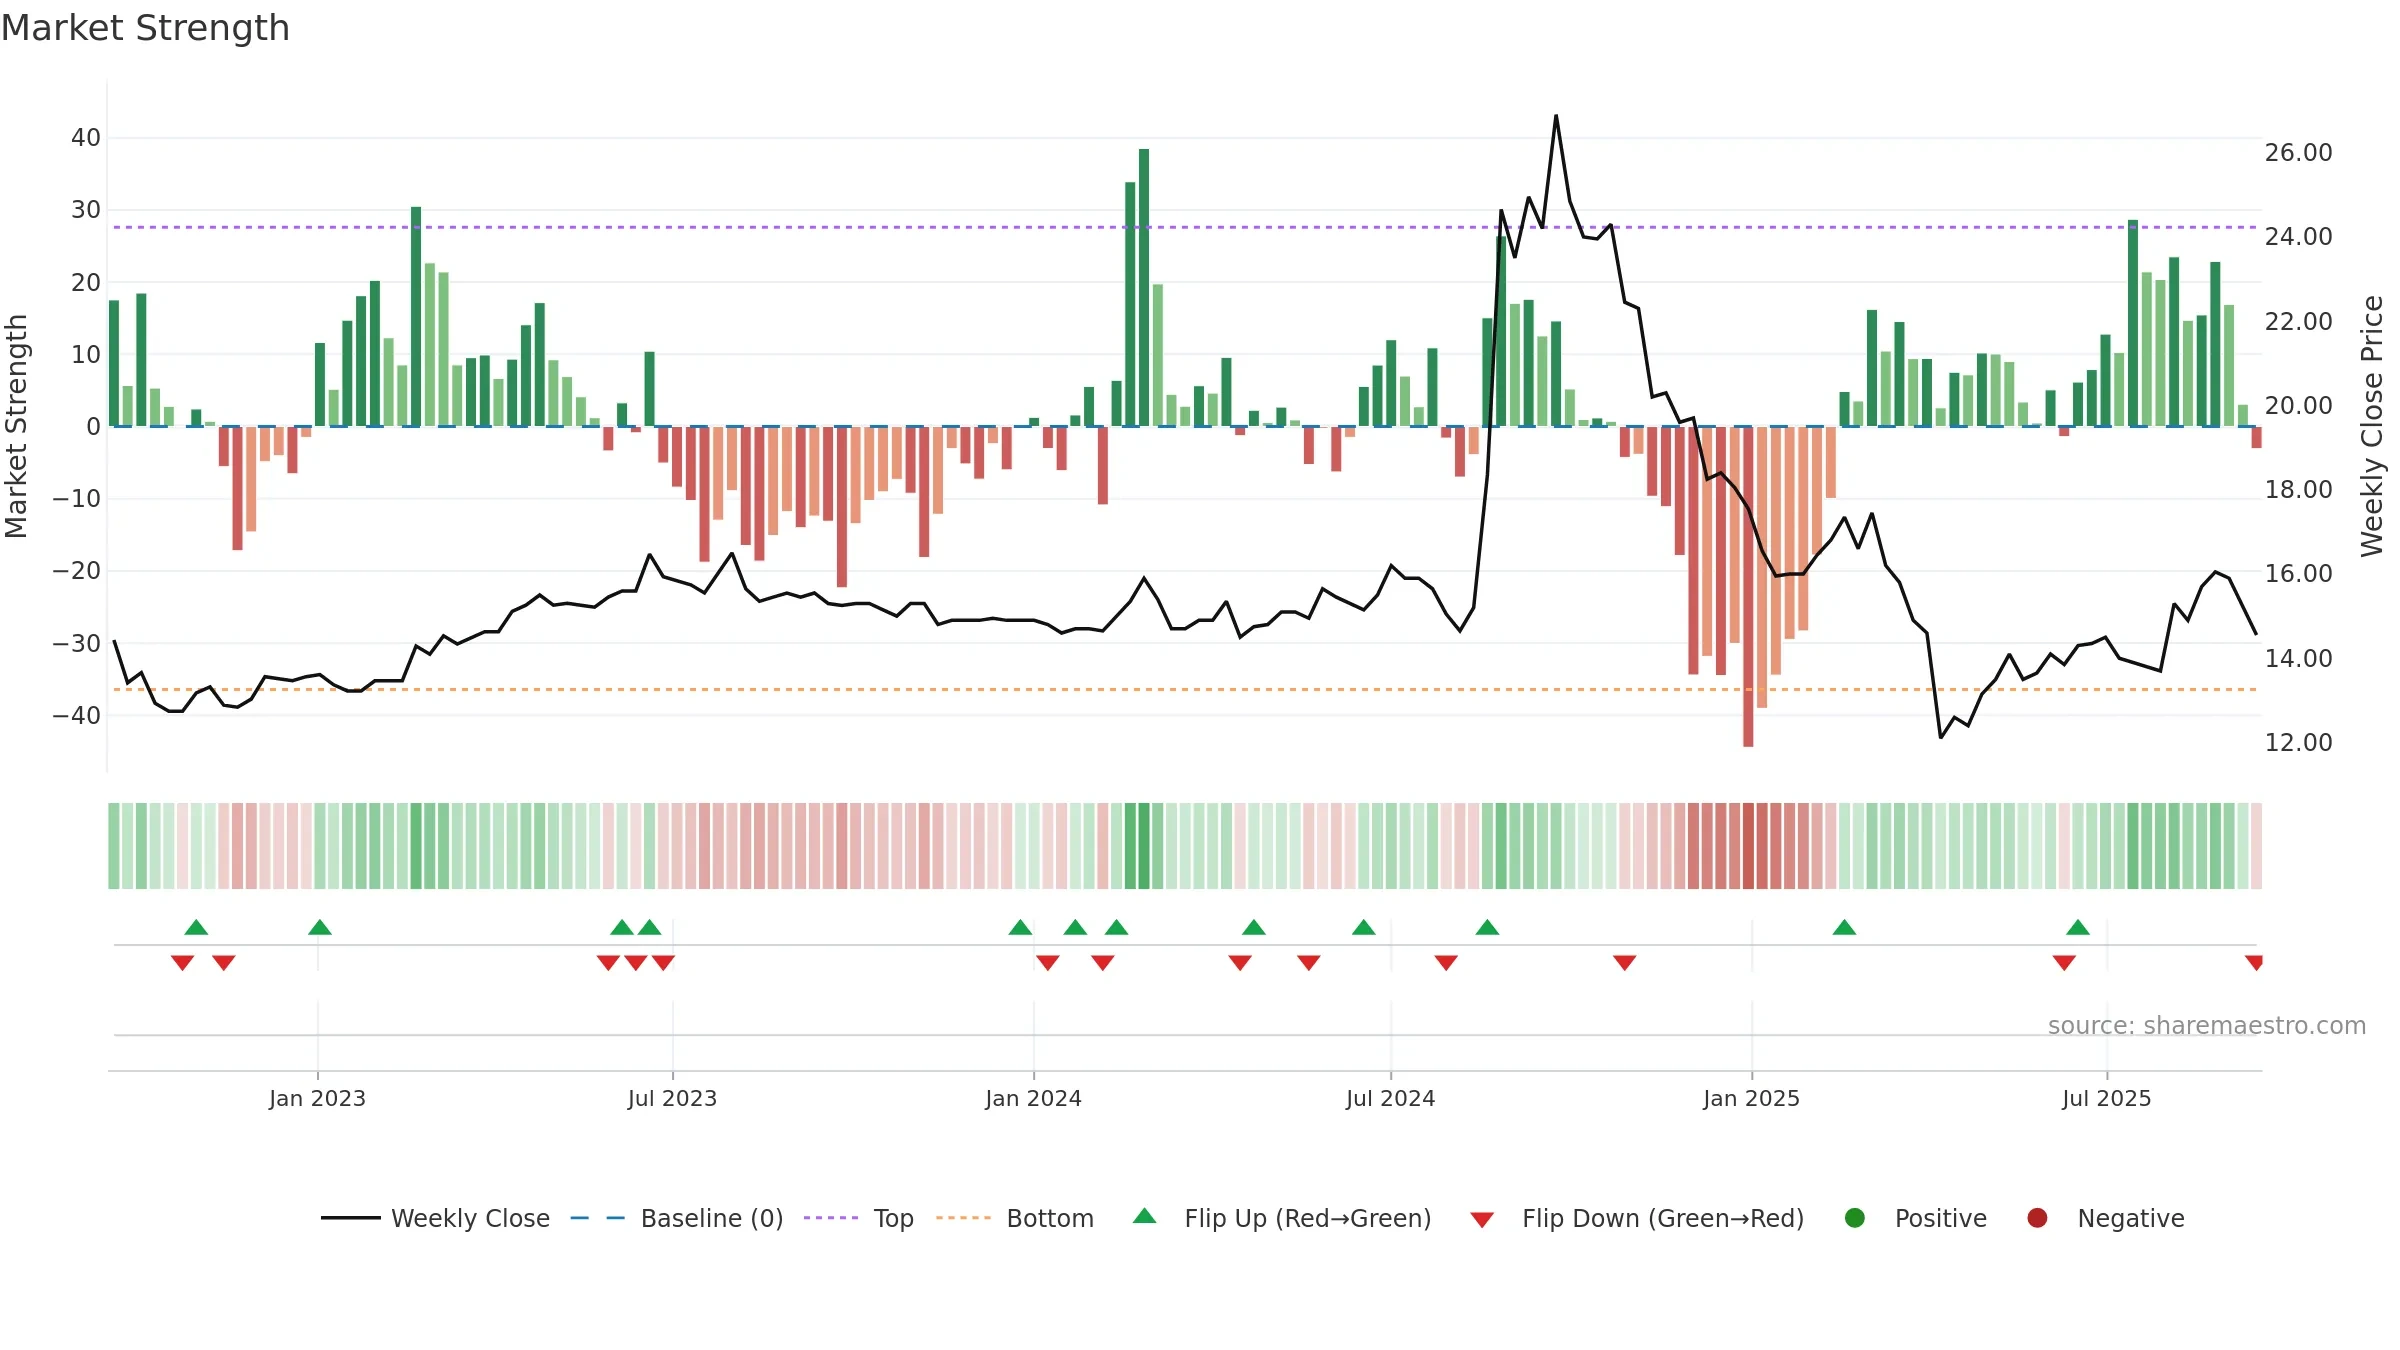
Task: Click the Weekly Close black line legend swatch
Action: click(350, 1218)
